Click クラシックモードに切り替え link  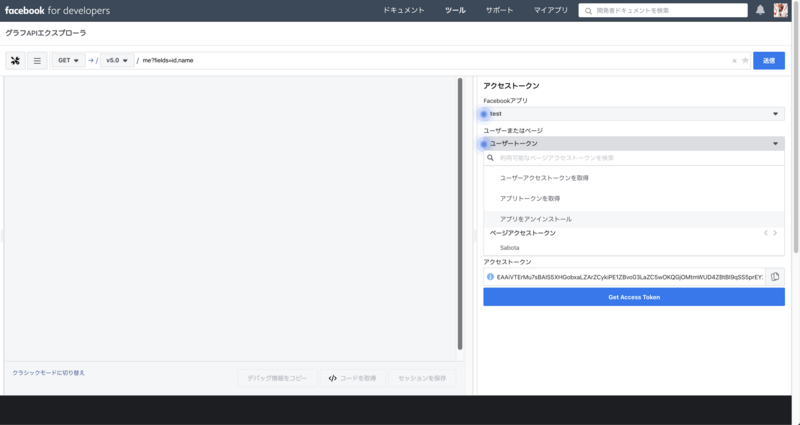(48, 373)
